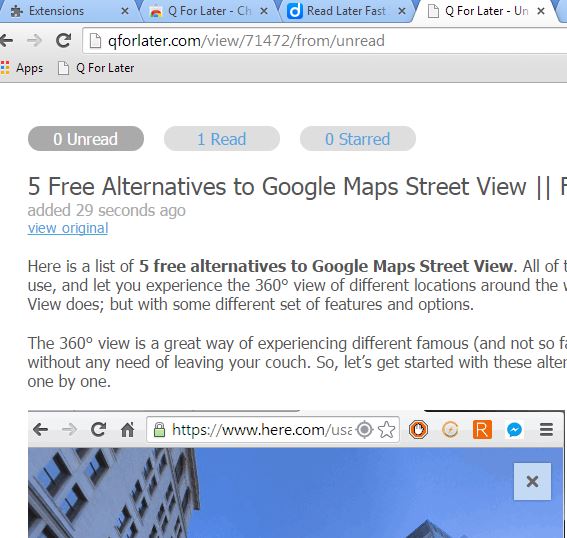Click back arrow in embedded here.com screenshot
The image size is (567, 538).
(40, 430)
